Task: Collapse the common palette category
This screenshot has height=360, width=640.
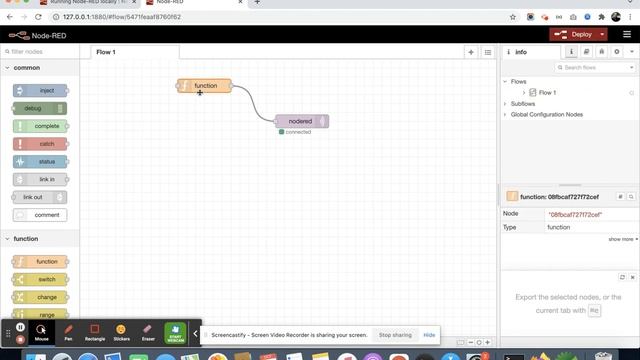Action: pos(40,68)
